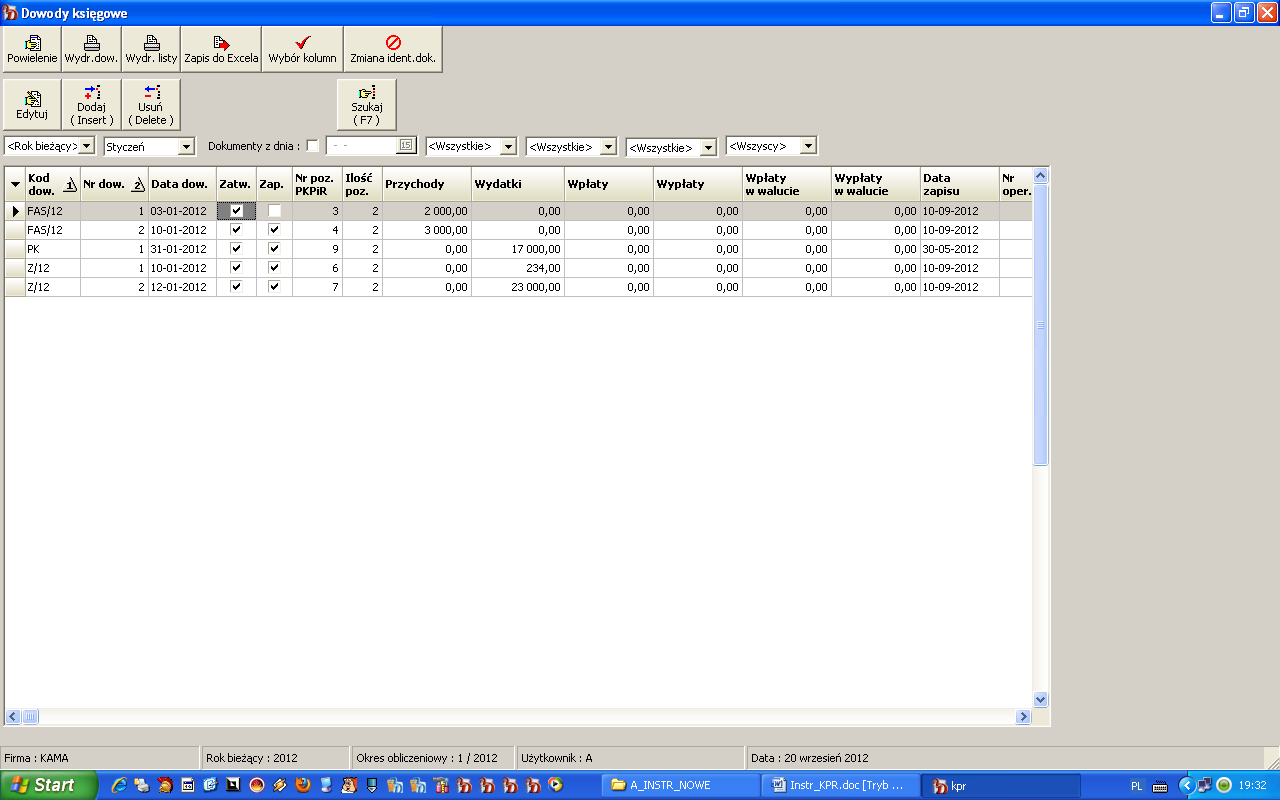Select the date cell 30-05-2012

(959, 249)
